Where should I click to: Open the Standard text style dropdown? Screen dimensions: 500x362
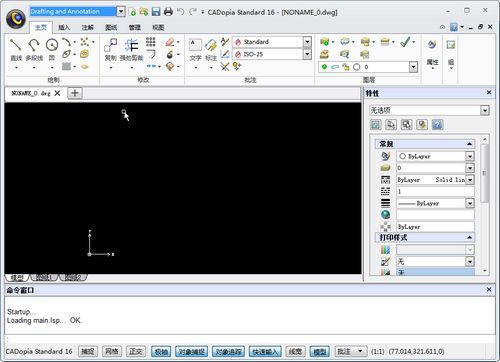[x=307, y=42]
